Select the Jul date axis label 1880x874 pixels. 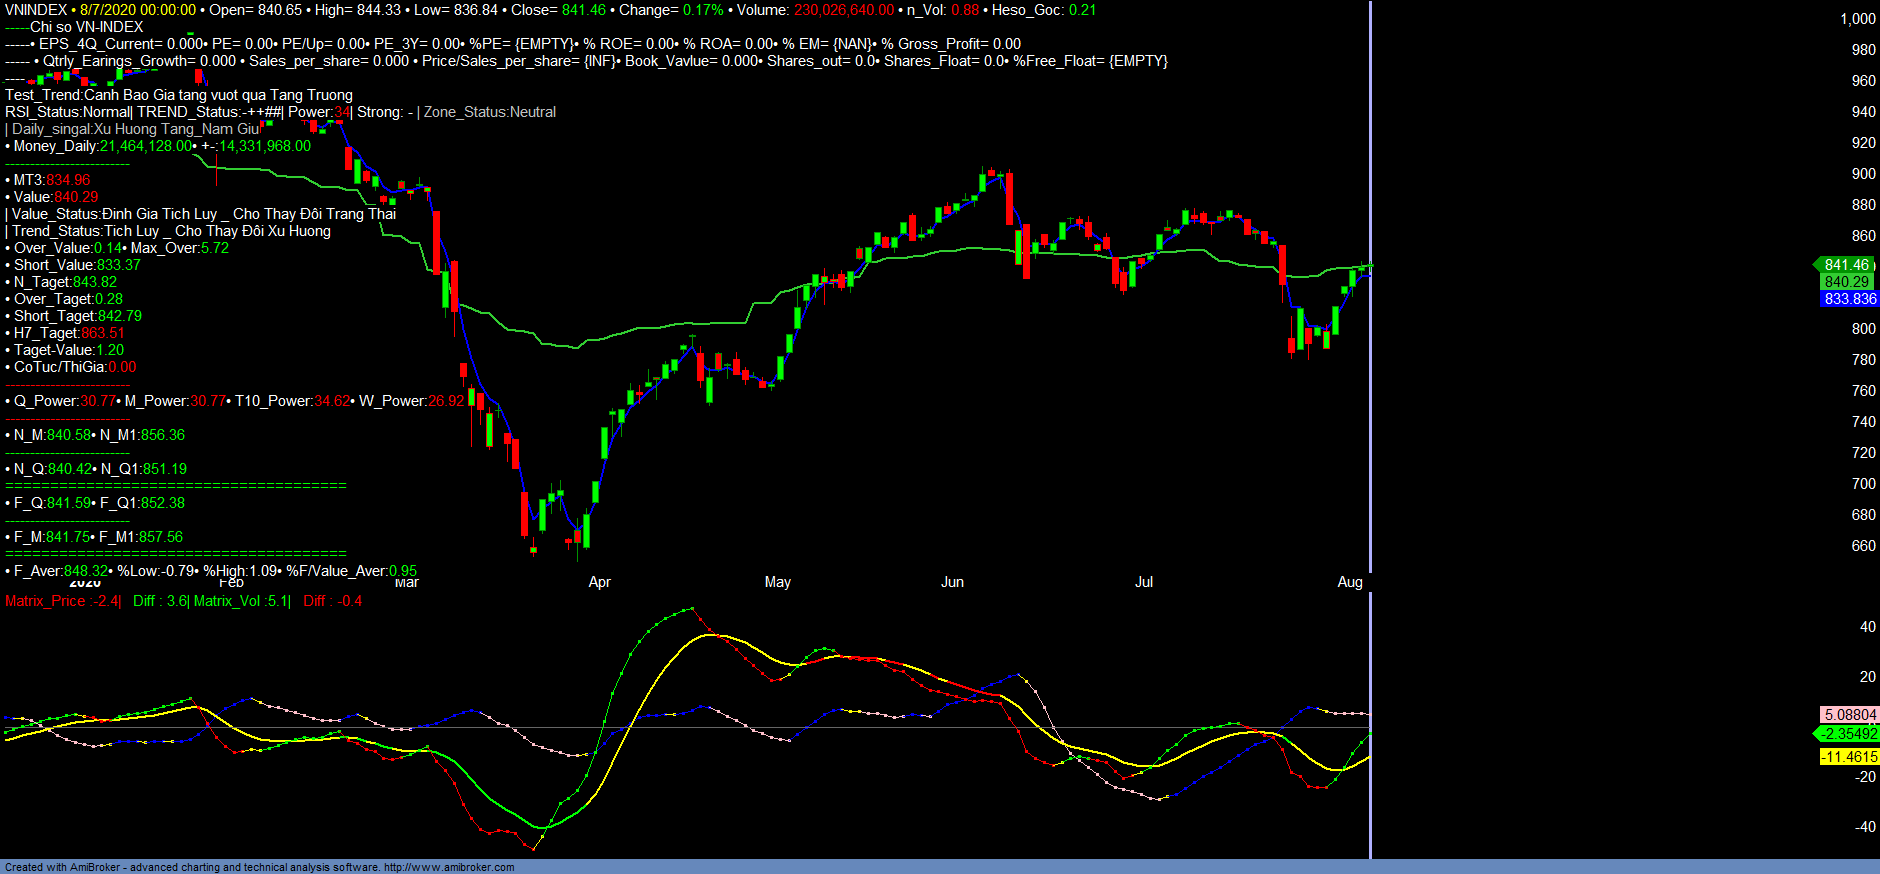click(1143, 582)
